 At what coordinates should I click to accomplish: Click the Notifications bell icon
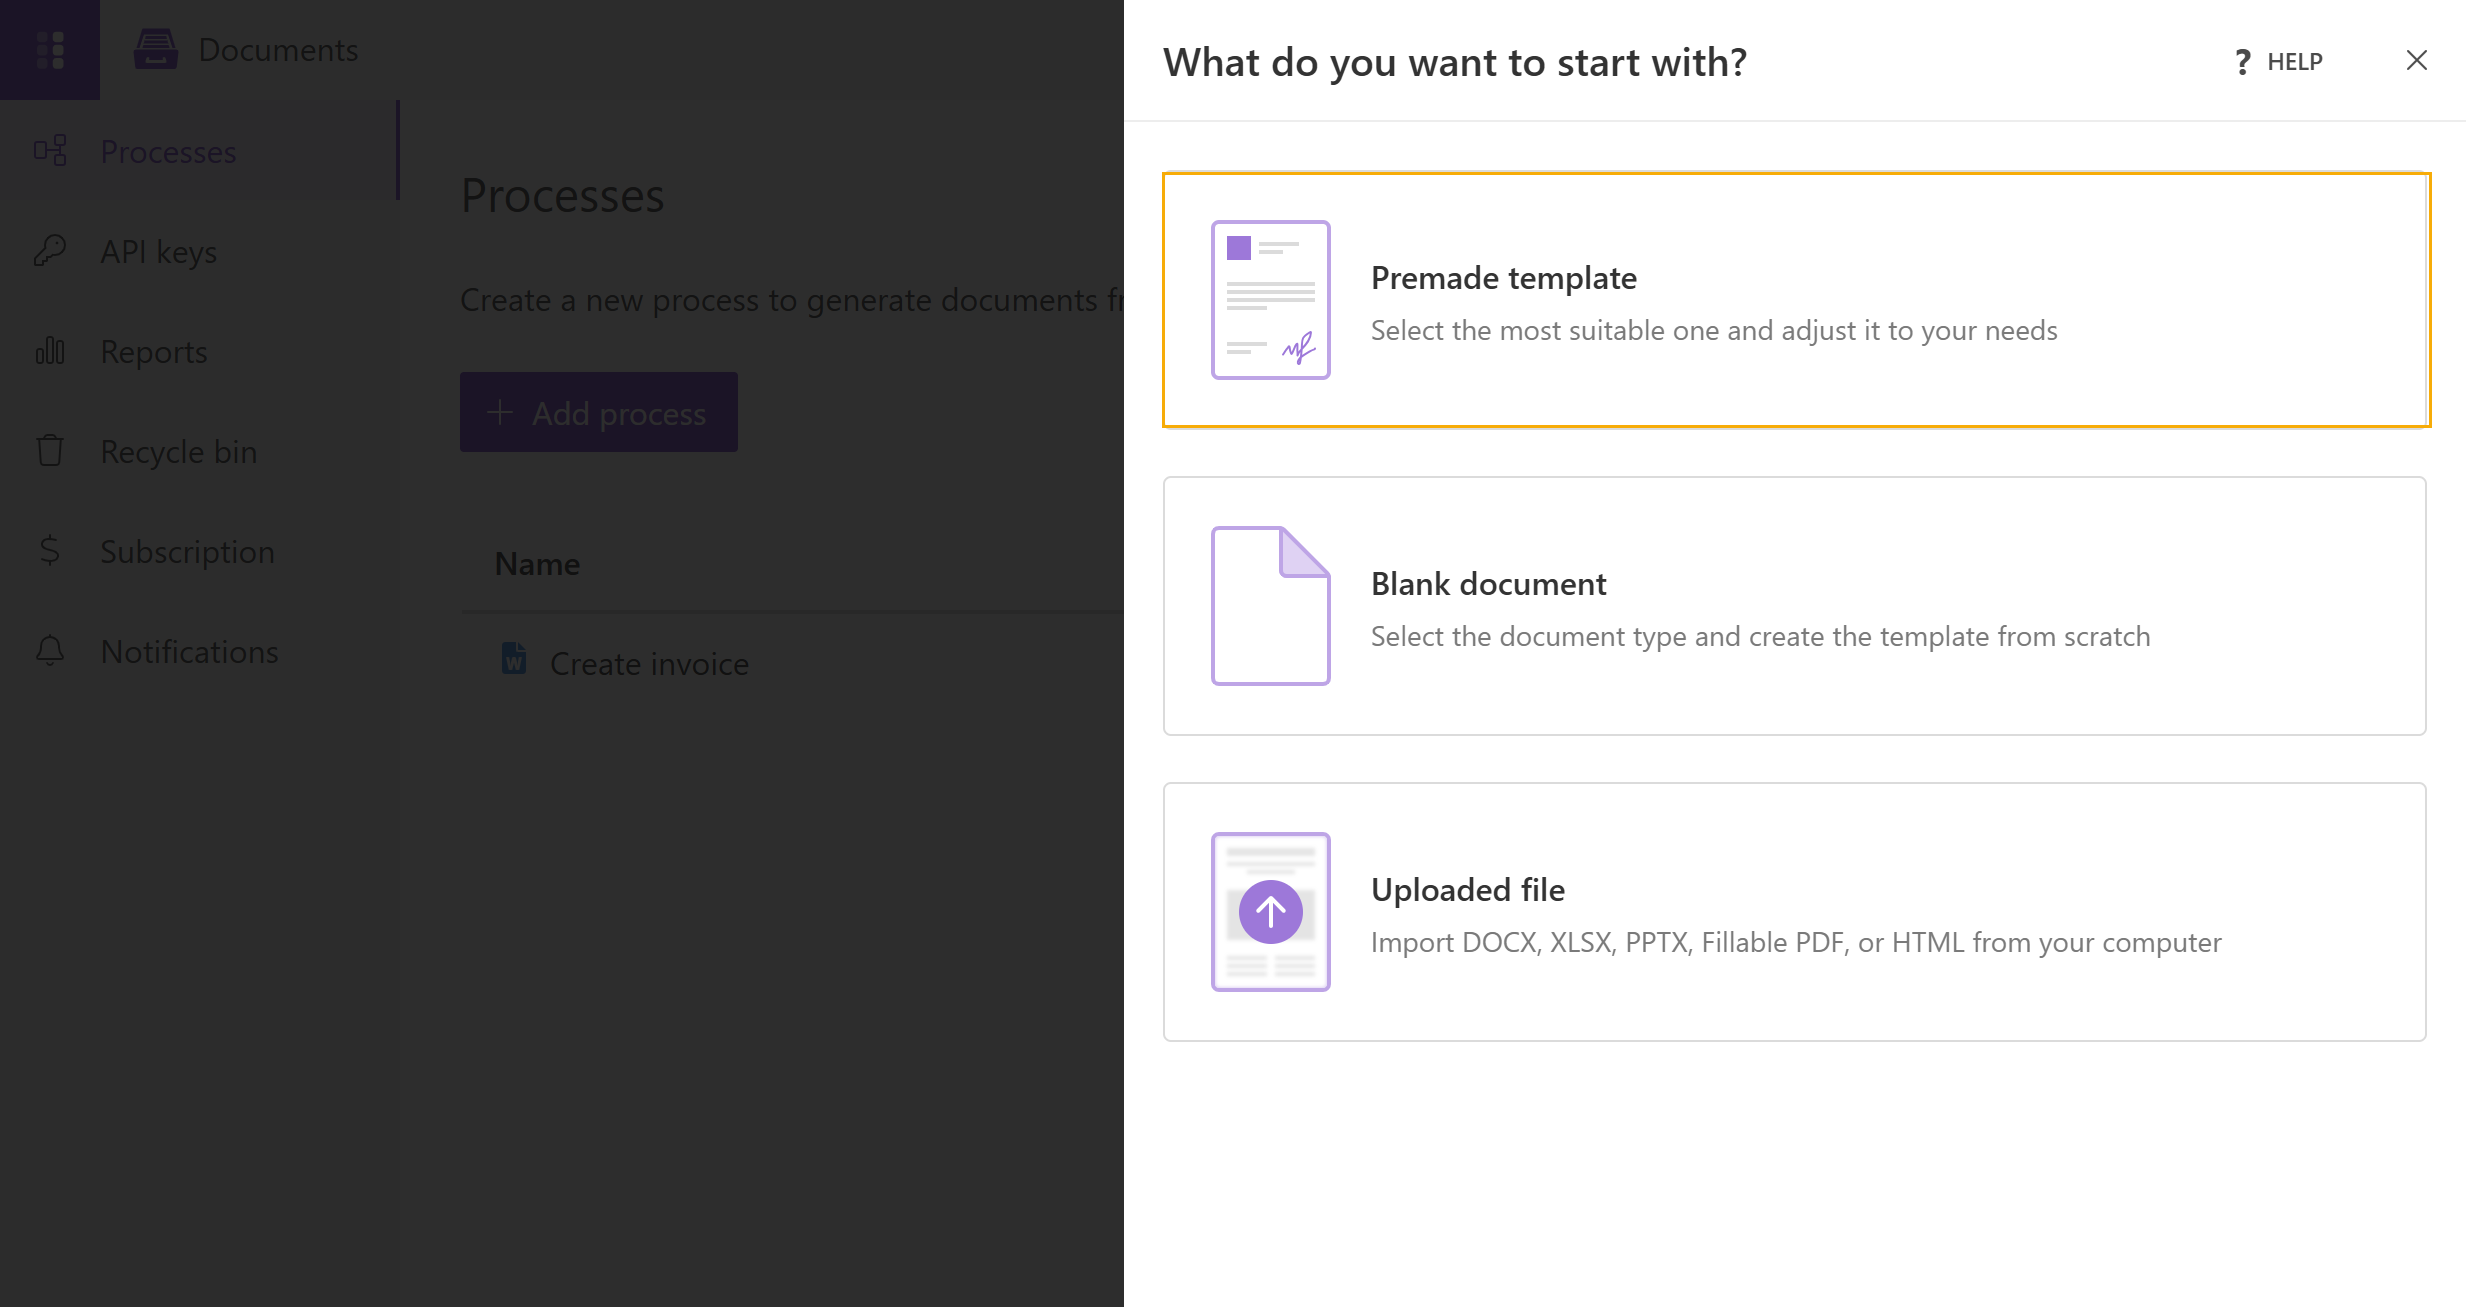[x=50, y=651]
